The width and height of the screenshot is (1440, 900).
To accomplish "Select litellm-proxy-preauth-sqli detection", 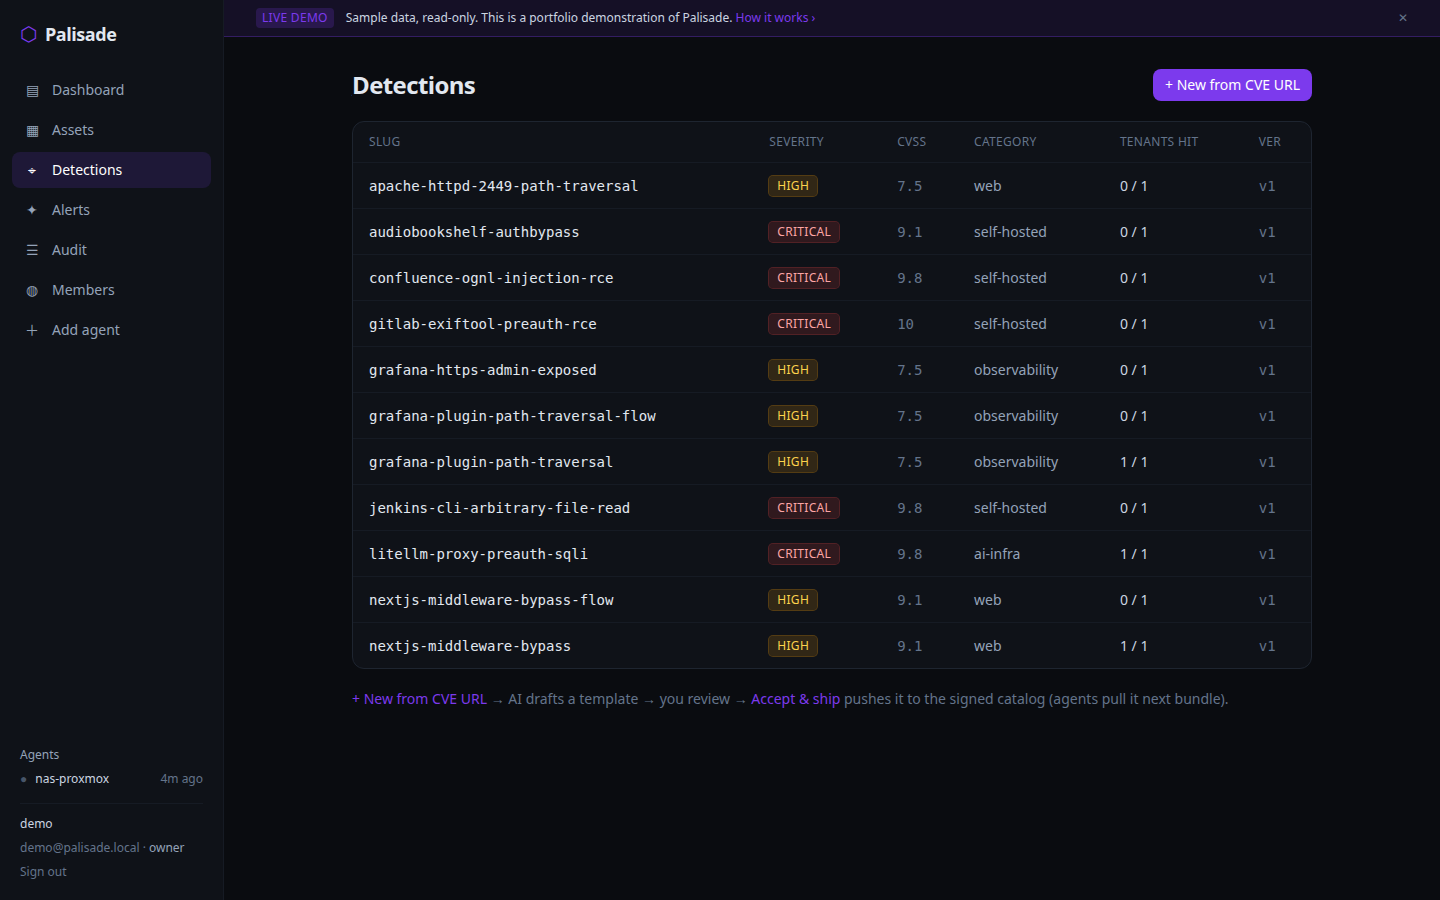I will point(832,554).
